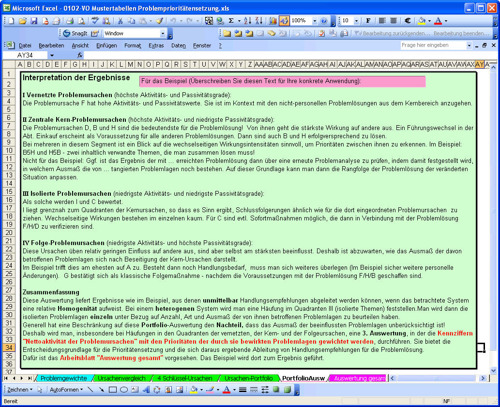Switch to the 4 Schlüssel-Ursachen sheet tab
The height and width of the screenshot is (407, 500).
pos(185,378)
